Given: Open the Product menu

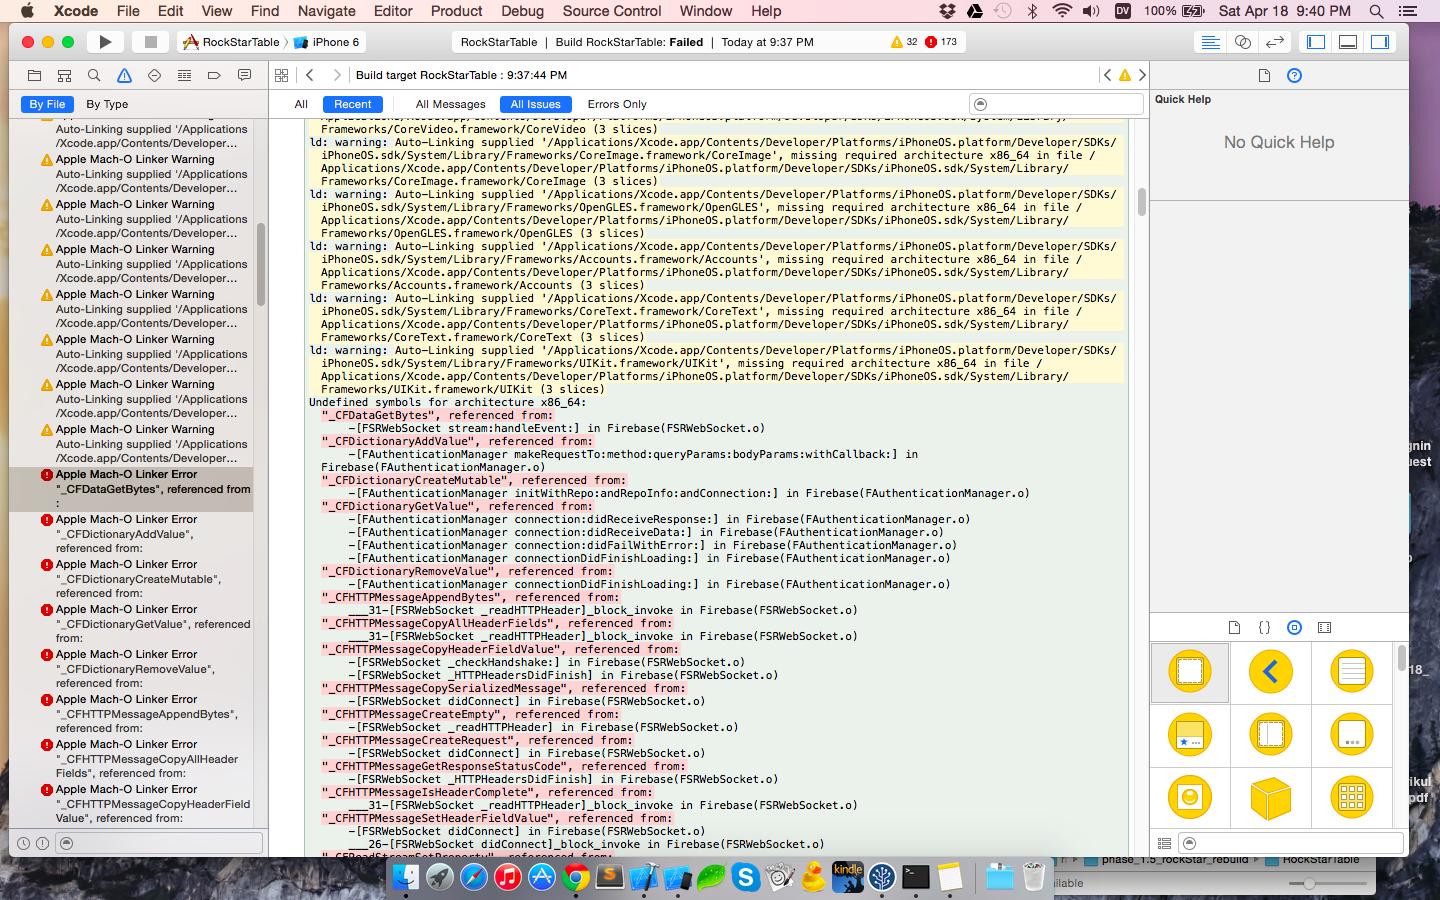Looking at the screenshot, I should pyautogui.click(x=456, y=11).
